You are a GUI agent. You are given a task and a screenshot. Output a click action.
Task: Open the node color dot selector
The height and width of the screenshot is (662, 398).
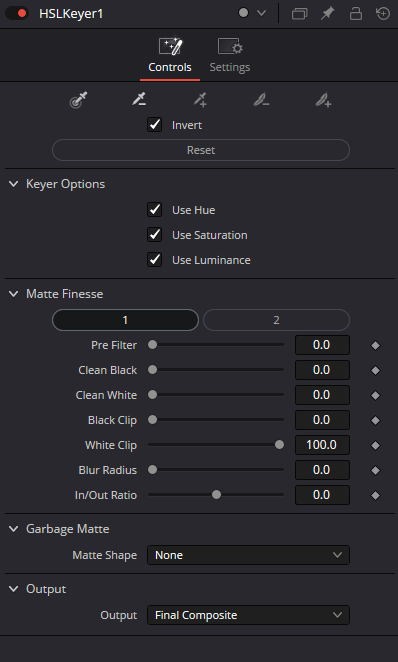tap(243, 13)
